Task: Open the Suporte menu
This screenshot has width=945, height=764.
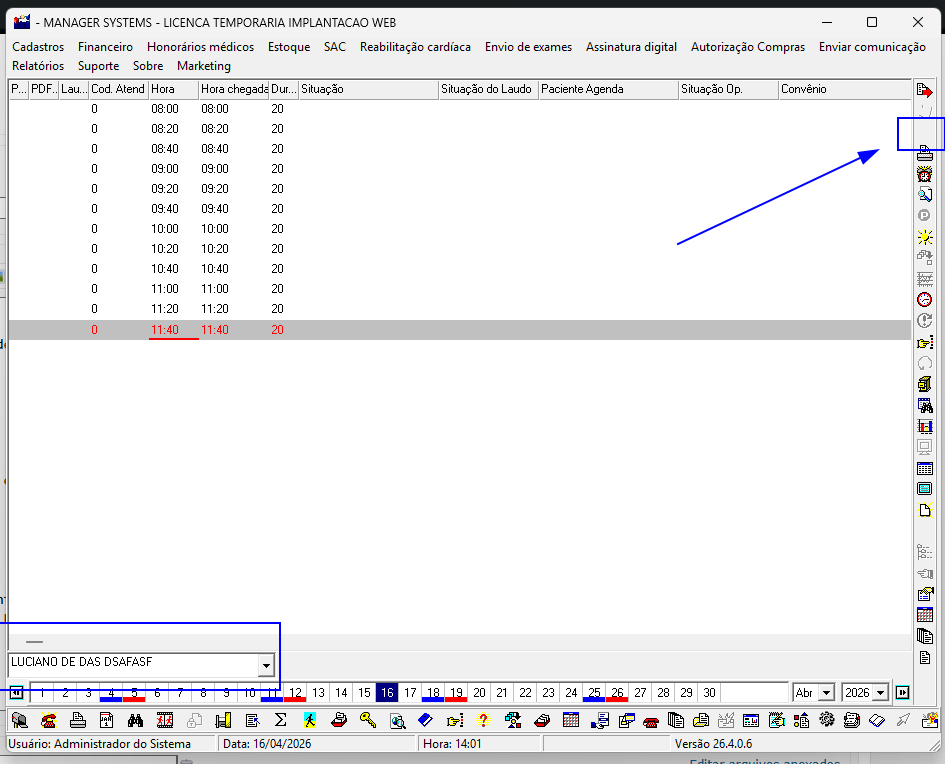Action: pyautogui.click(x=99, y=66)
